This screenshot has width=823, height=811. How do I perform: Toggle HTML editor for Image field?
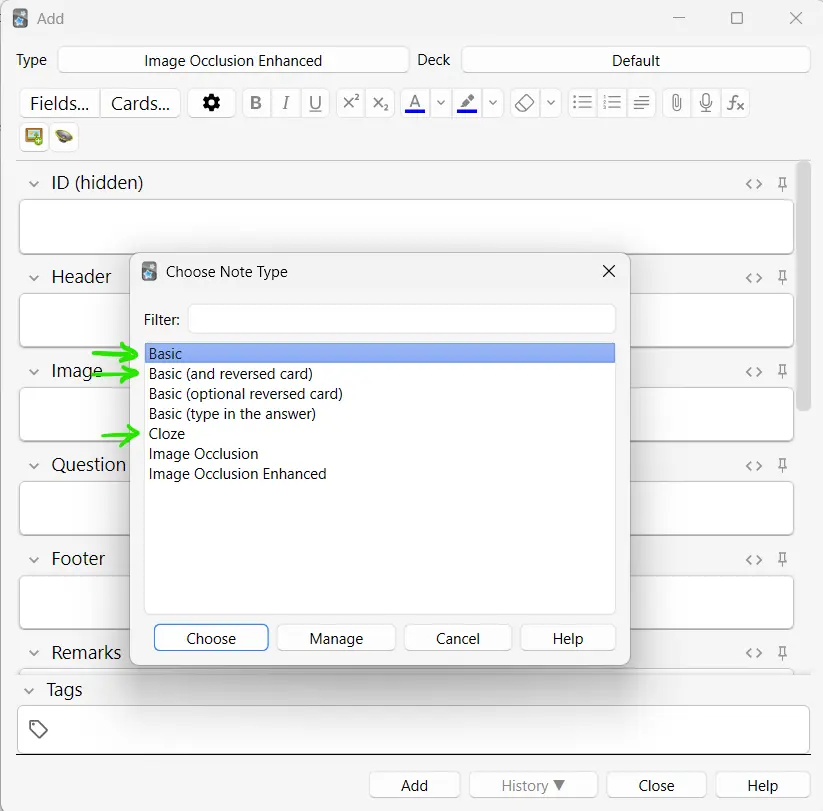pos(754,372)
